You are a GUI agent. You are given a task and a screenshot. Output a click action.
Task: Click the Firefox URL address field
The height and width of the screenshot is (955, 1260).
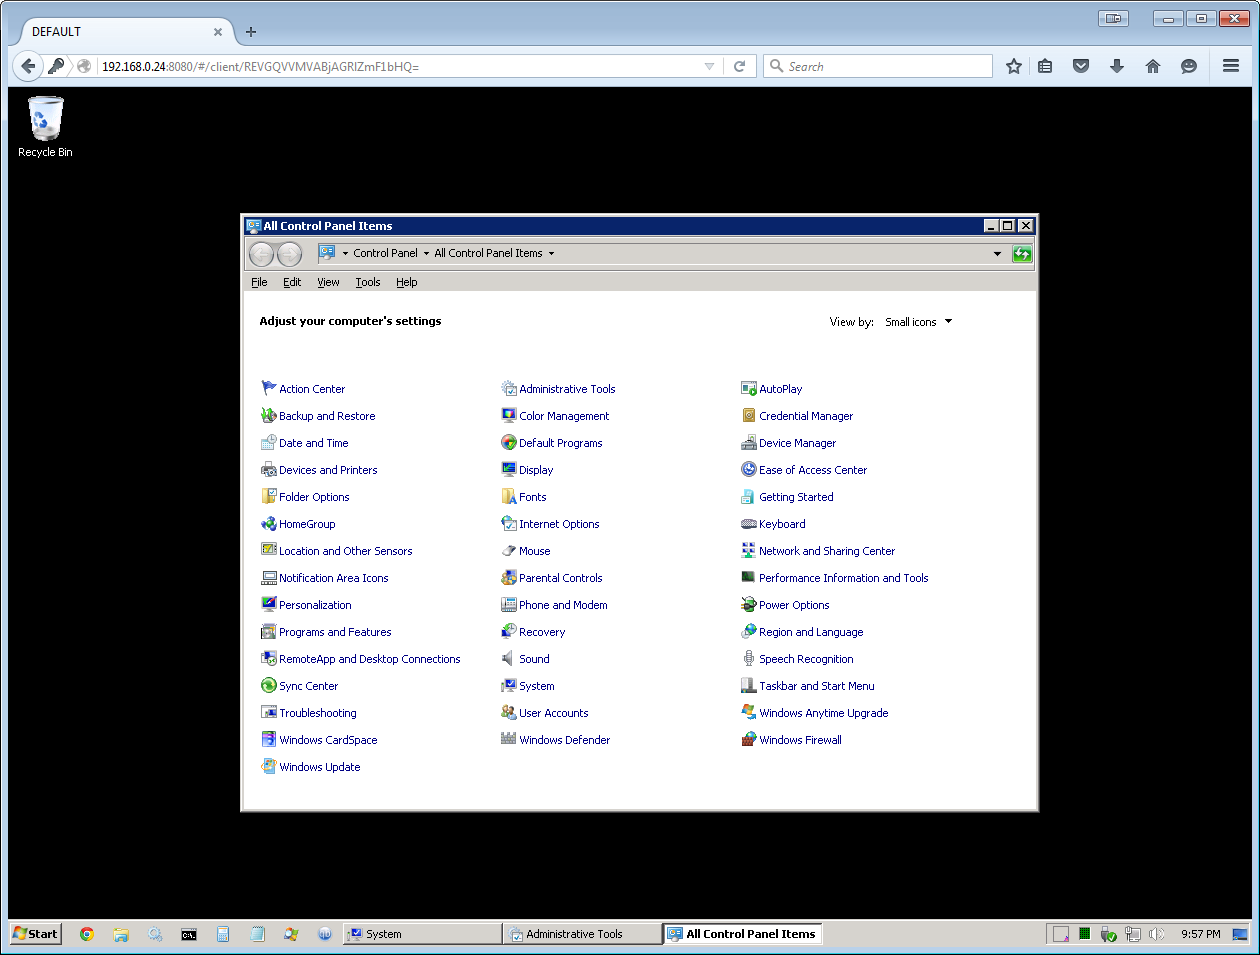click(x=398, y=66)
